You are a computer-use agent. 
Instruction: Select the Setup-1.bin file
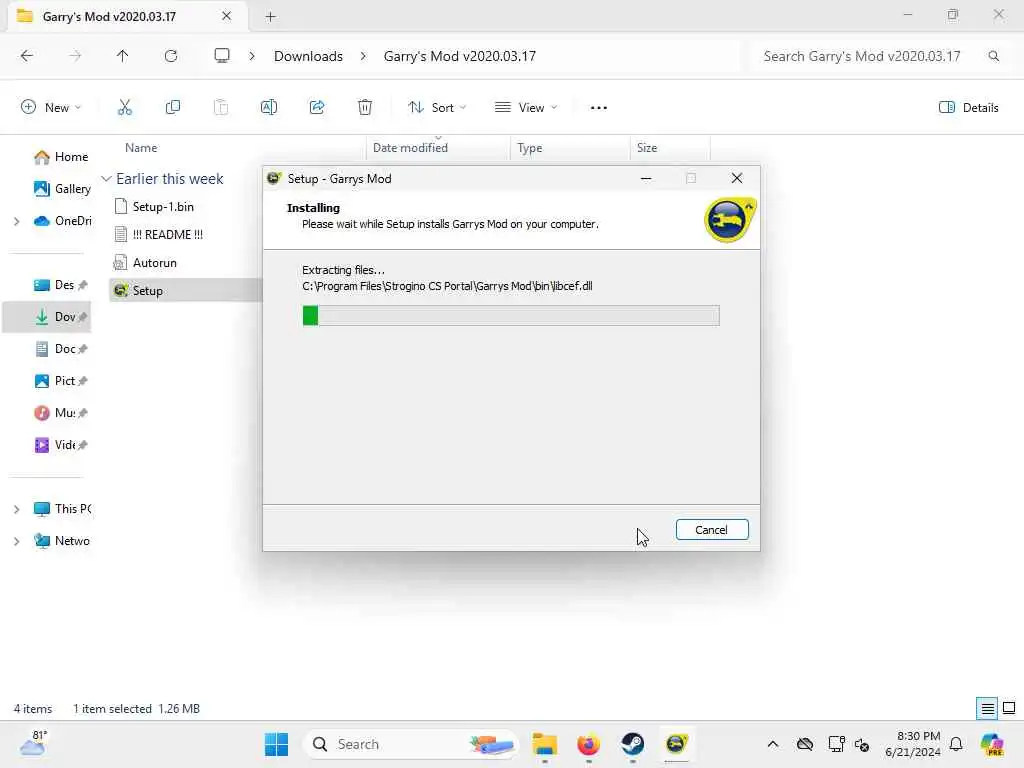pos(163,207)
